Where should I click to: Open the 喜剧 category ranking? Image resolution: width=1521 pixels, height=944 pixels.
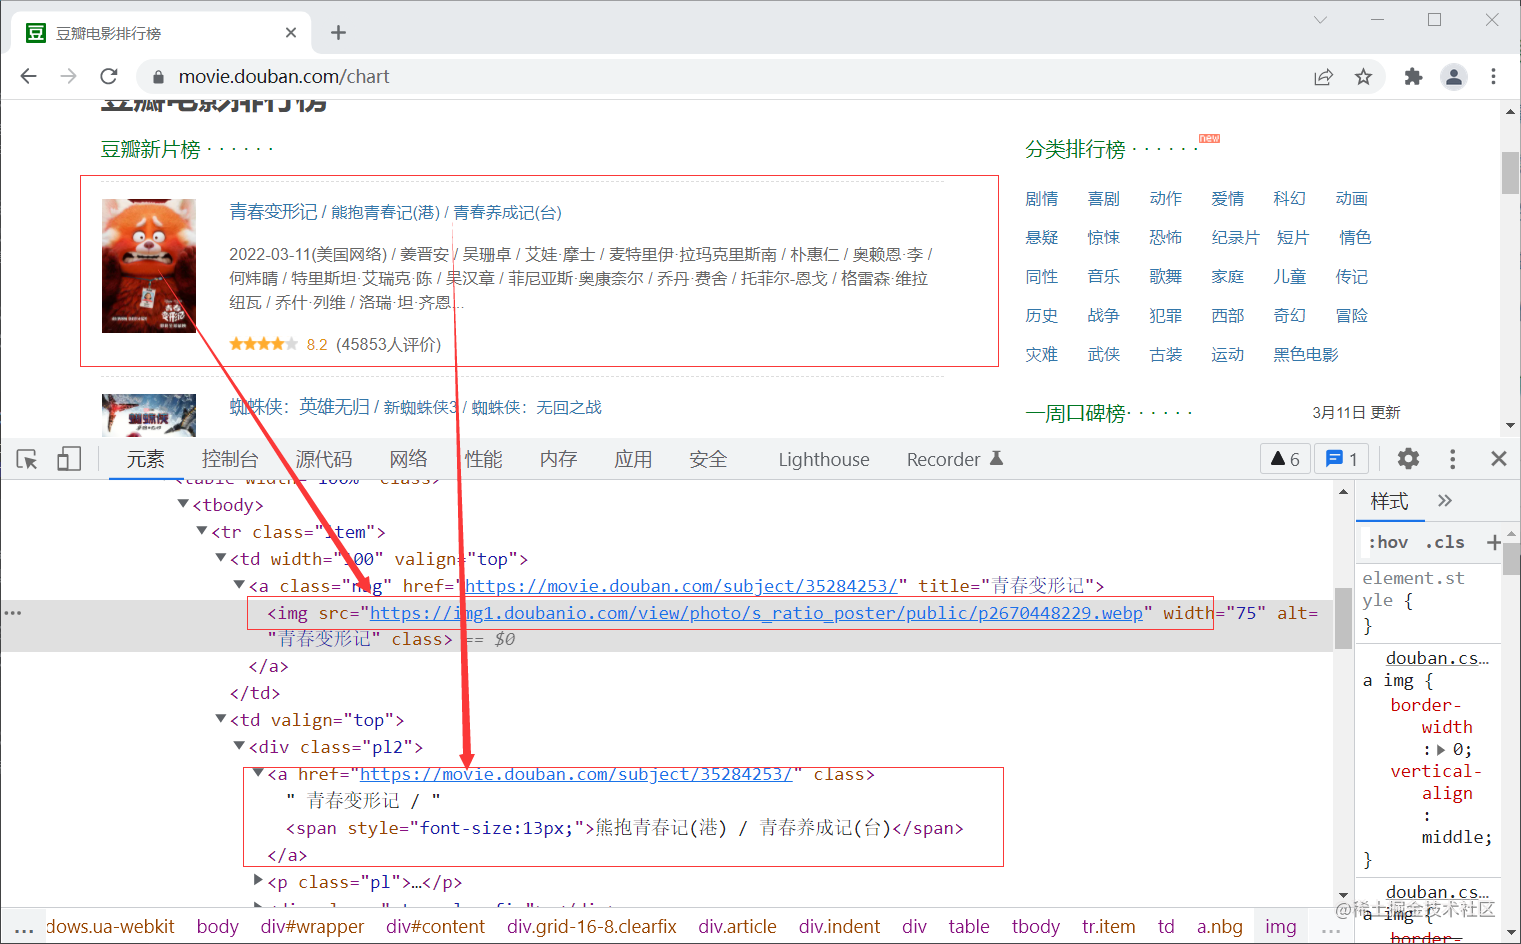(1104, 199)
